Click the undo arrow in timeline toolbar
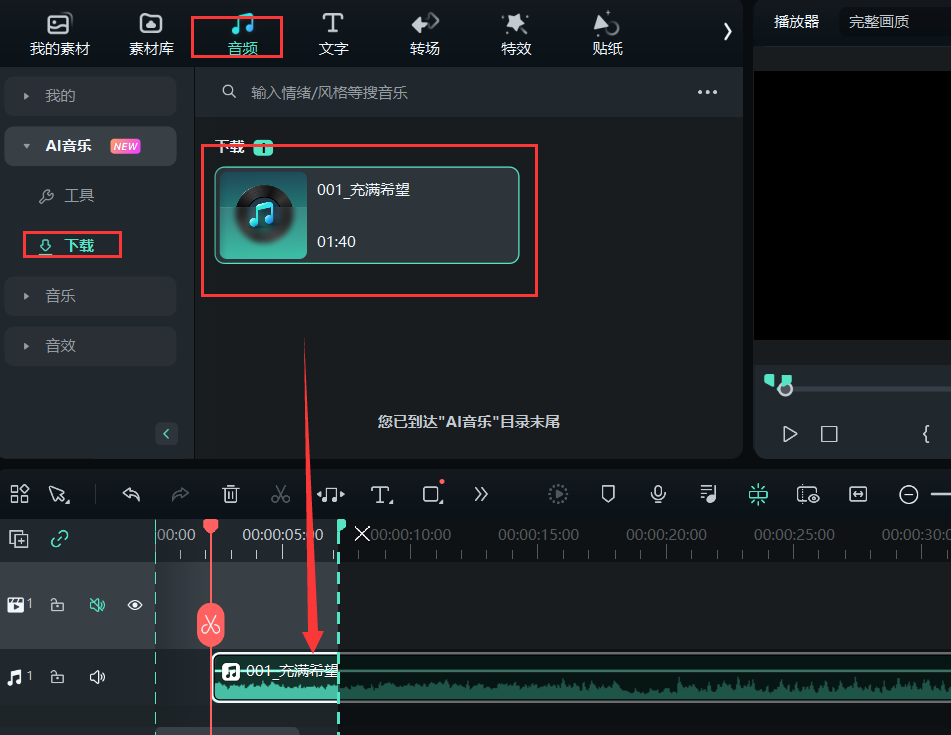 pos(131,494)
